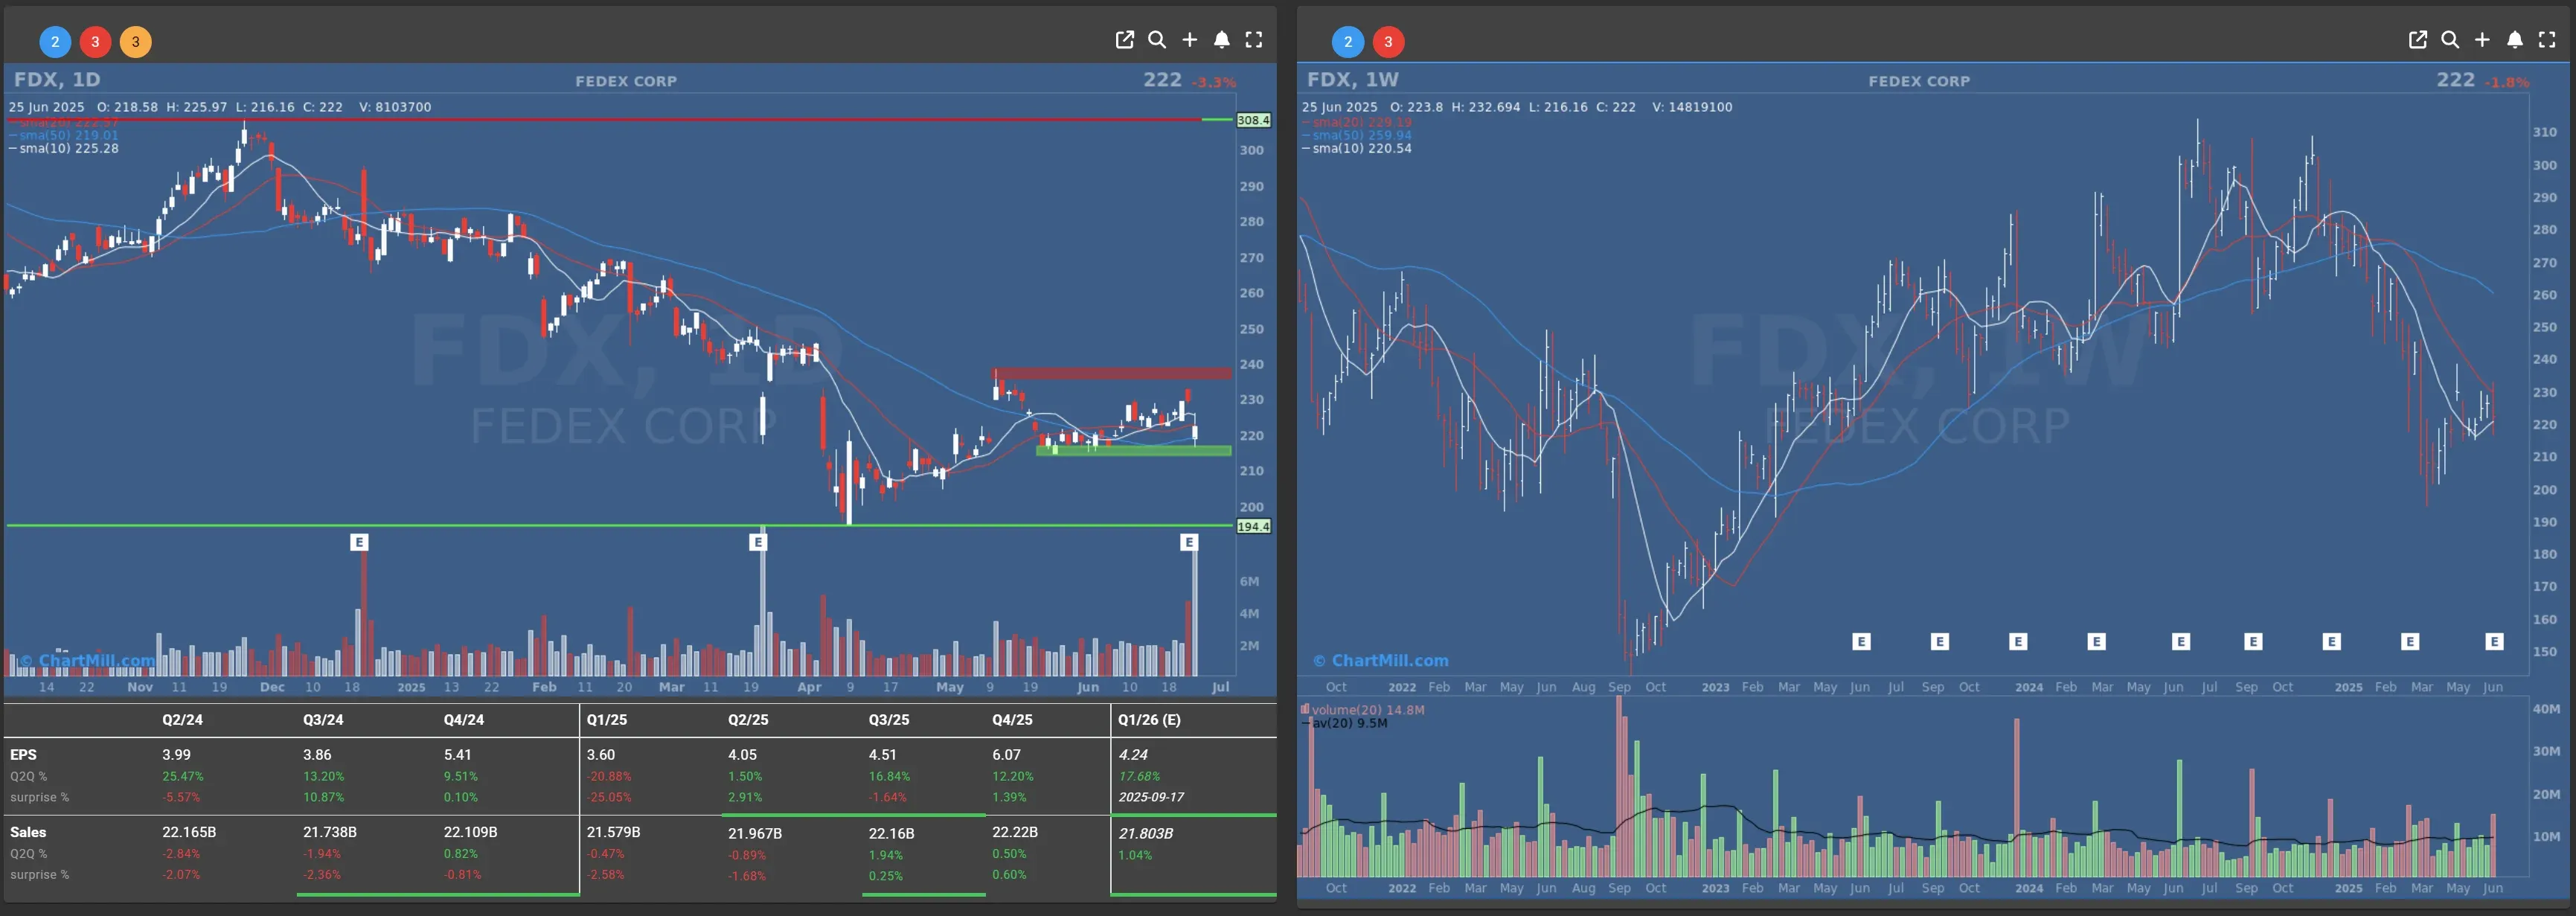Click red badge 3 above daily chart
Viewport: 2576px width, 916px height.
pyautogui.click(x=95, y=41)
